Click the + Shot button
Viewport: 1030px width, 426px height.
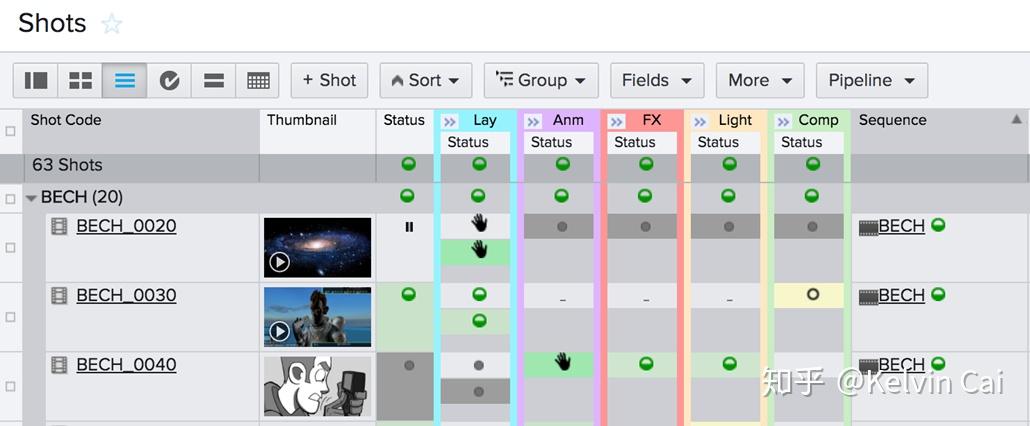[x=329, y=81]
